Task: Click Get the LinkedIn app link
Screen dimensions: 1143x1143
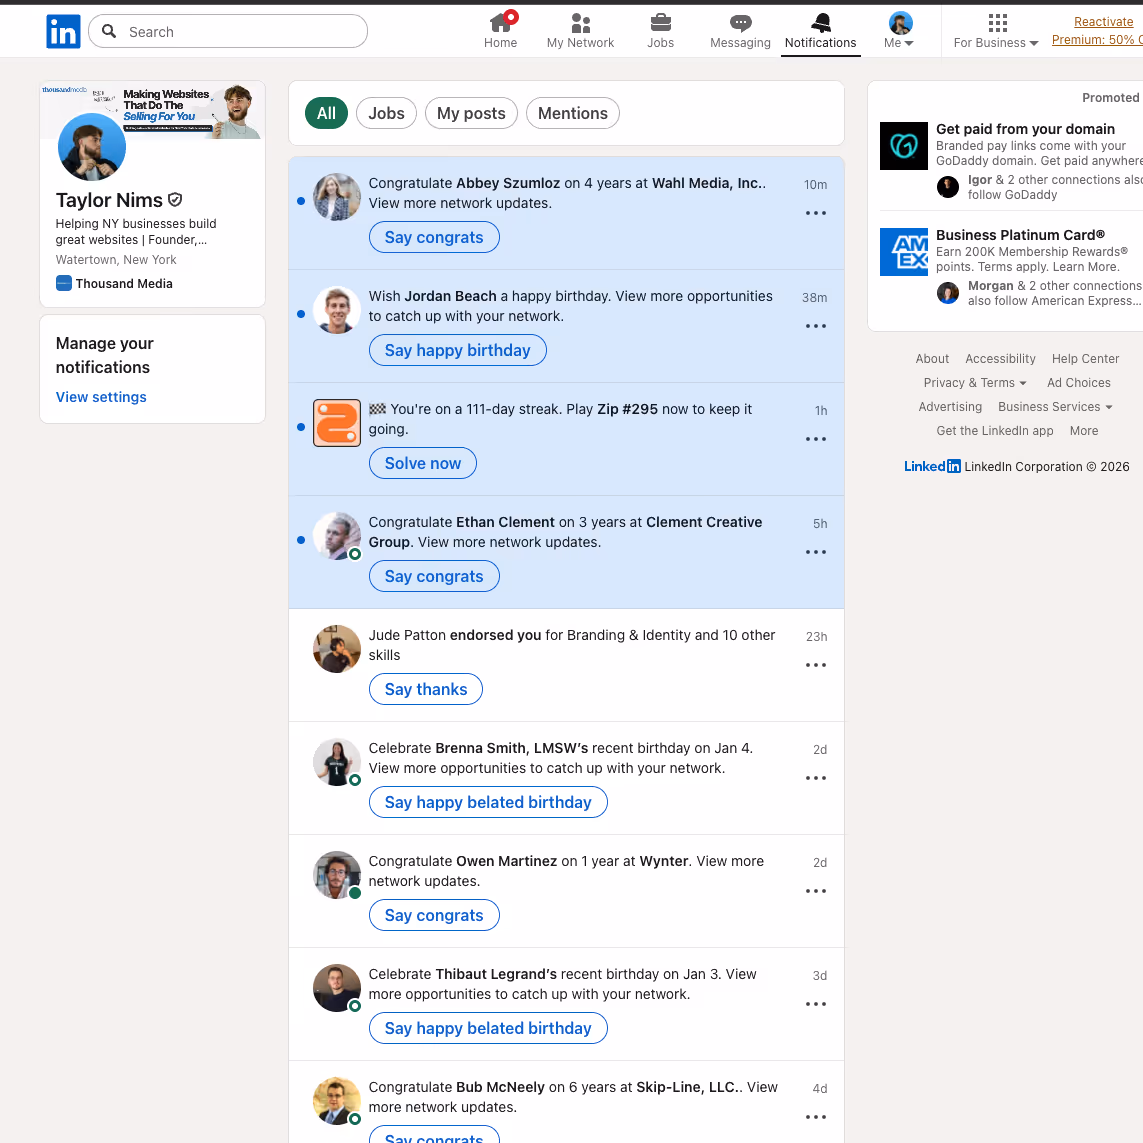Action: [x=994, y=431]
